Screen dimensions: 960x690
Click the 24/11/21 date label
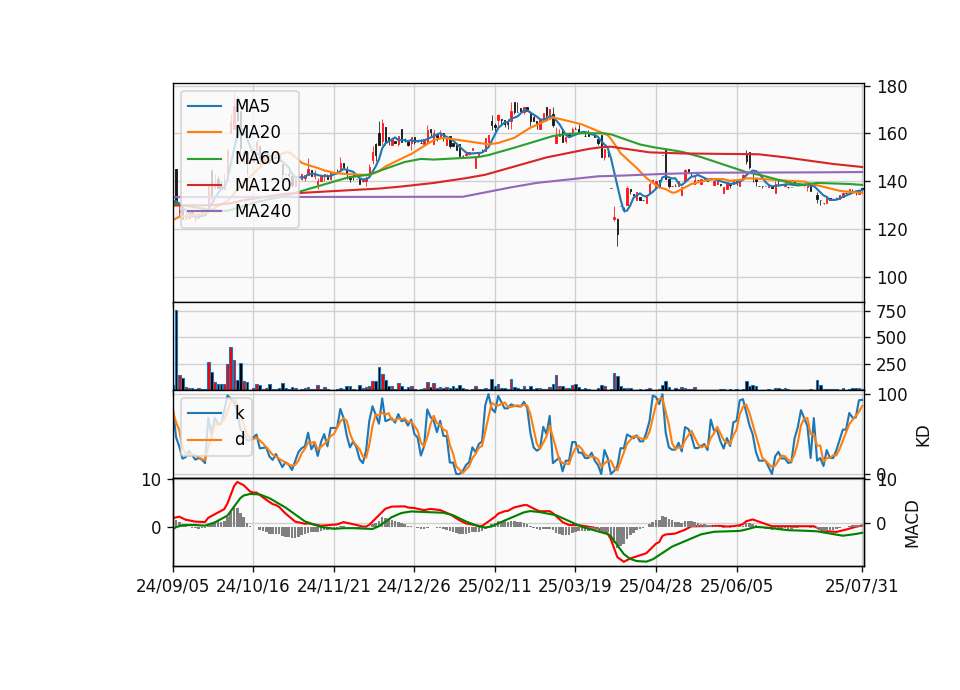point(334,586)
